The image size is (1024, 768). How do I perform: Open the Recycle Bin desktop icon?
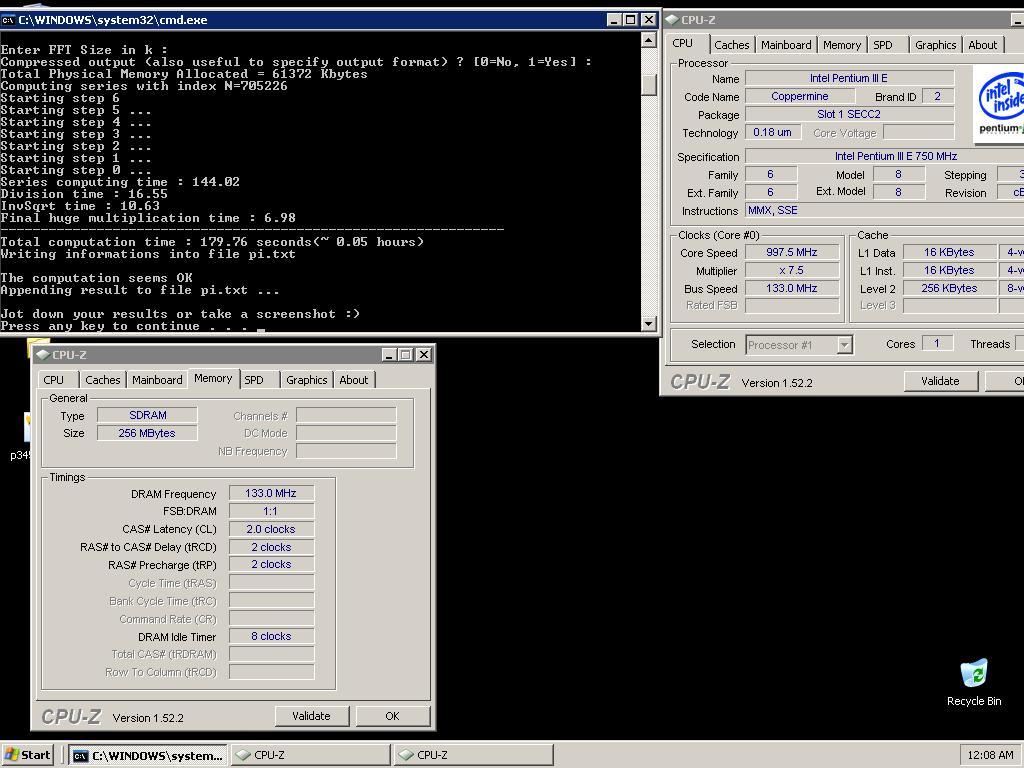tap(974, 682)
